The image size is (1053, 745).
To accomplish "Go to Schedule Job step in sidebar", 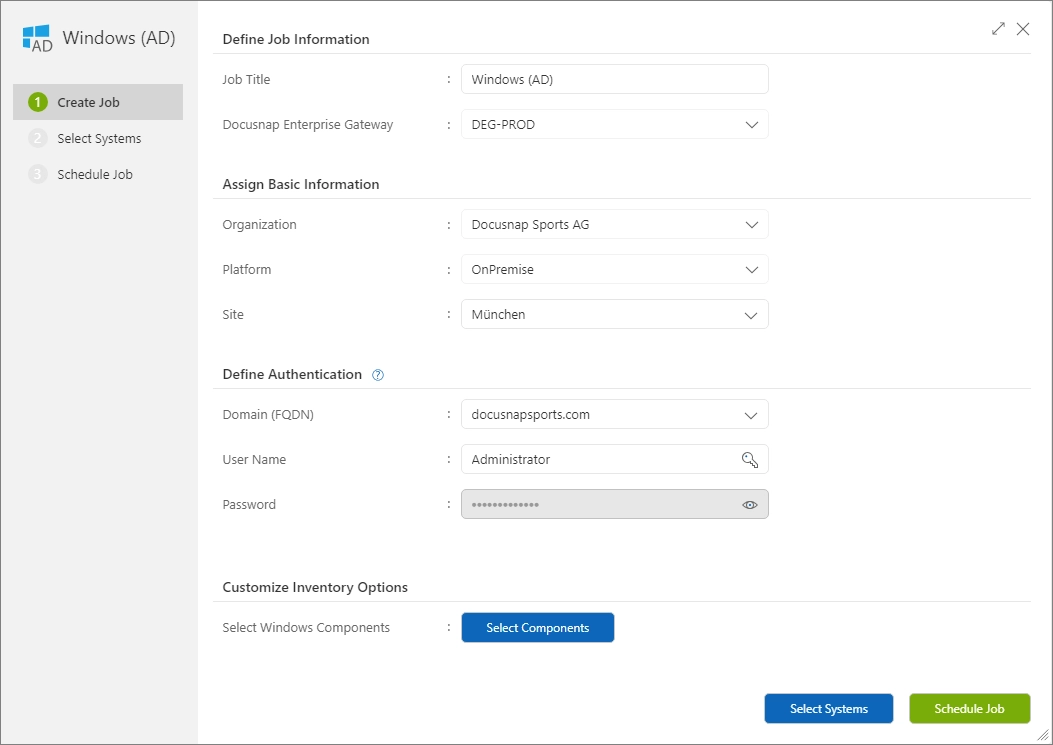I will click(98, 174).
